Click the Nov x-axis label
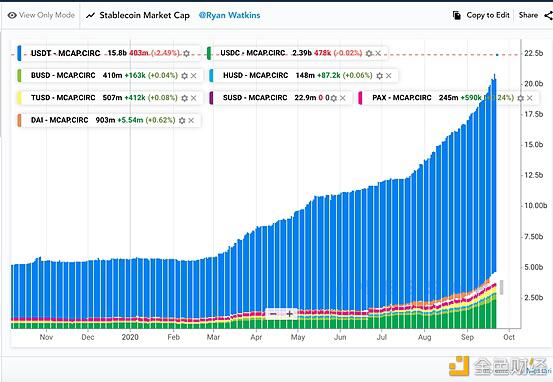Viewport: 553px width, 382px height. 46,337
